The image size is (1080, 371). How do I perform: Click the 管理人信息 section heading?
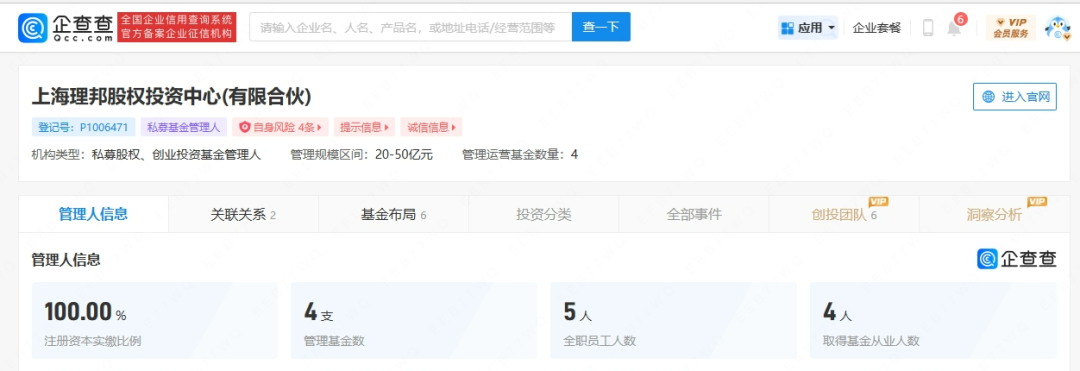(66, 259)
